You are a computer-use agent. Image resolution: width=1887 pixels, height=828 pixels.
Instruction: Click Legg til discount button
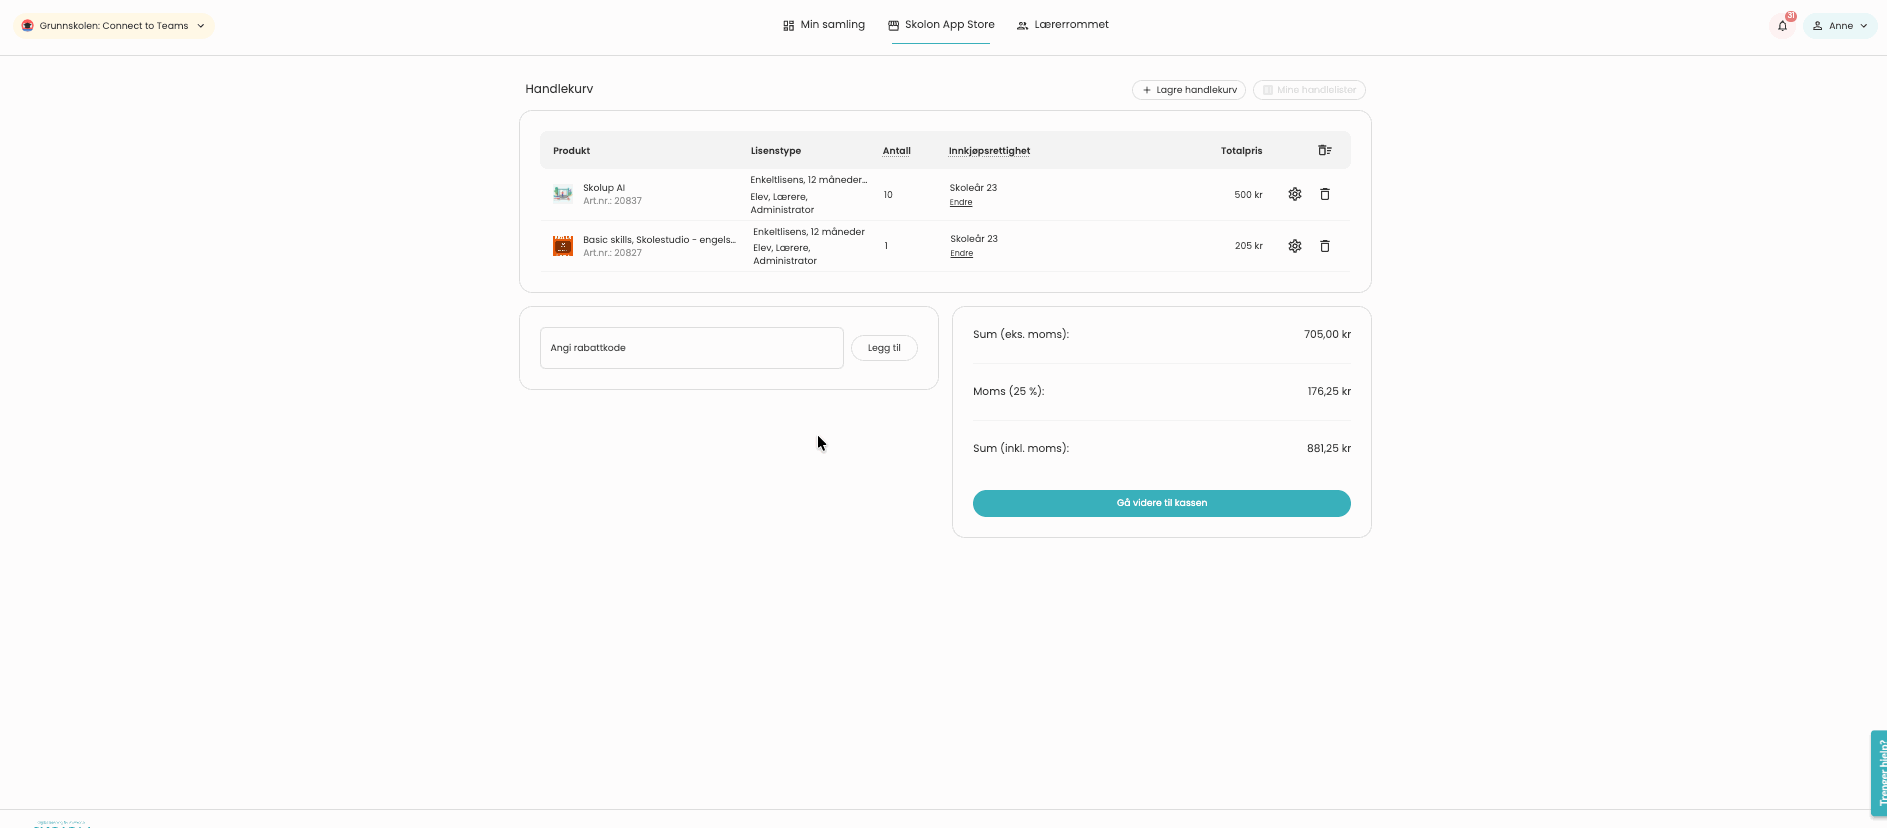click(x=884, y=348)
